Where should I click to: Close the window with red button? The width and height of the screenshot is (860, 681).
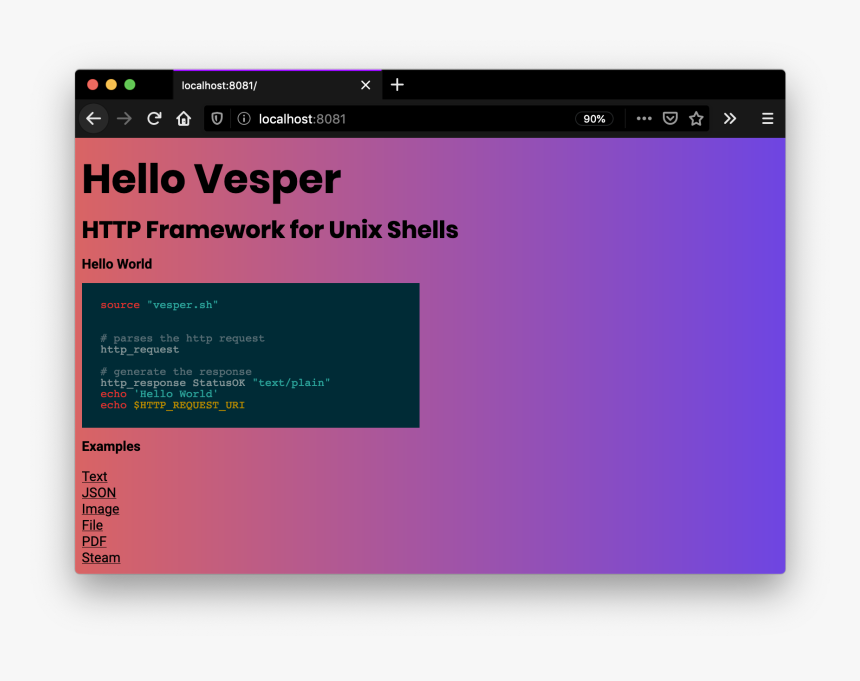pos(93,84)
